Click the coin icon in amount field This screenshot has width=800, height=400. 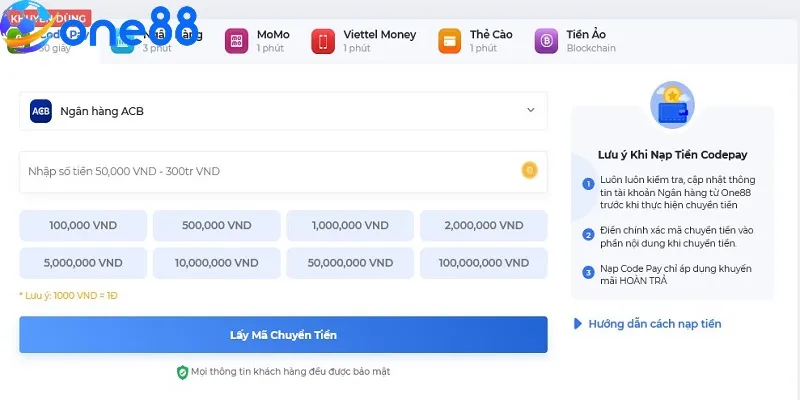pos(529,171)
